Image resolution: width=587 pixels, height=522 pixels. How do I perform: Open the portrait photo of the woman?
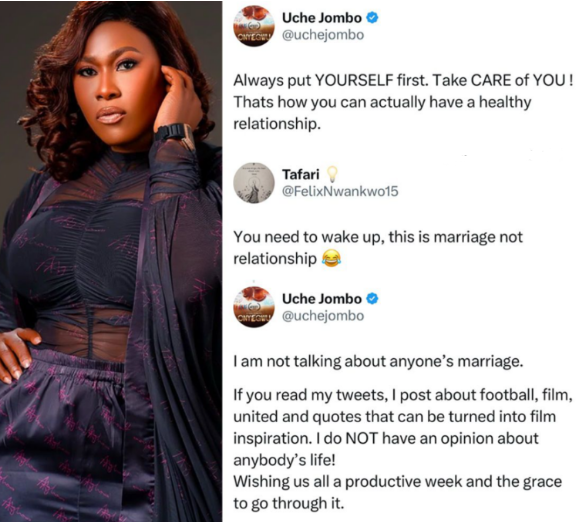111,261
